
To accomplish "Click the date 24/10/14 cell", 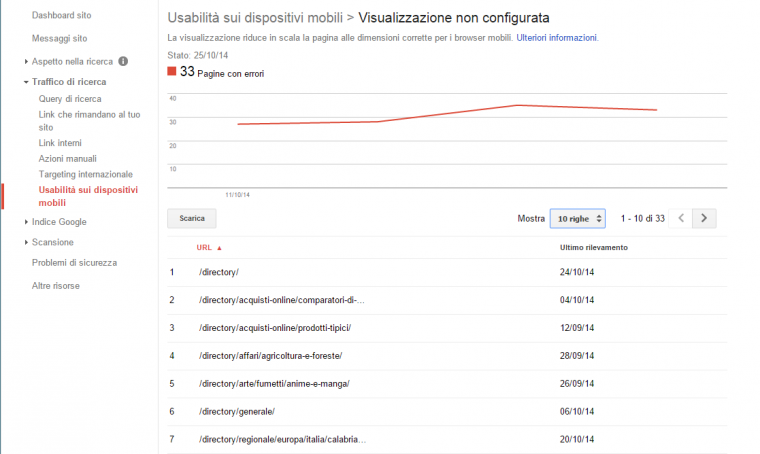I will click(577, 272).
